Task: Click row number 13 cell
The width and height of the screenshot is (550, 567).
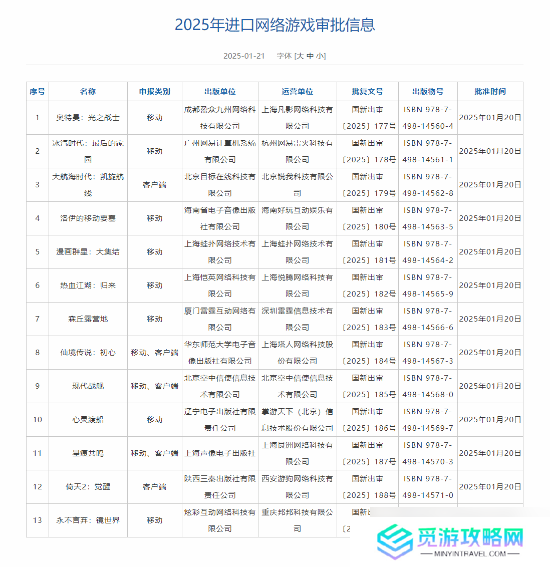Action: 38,520
